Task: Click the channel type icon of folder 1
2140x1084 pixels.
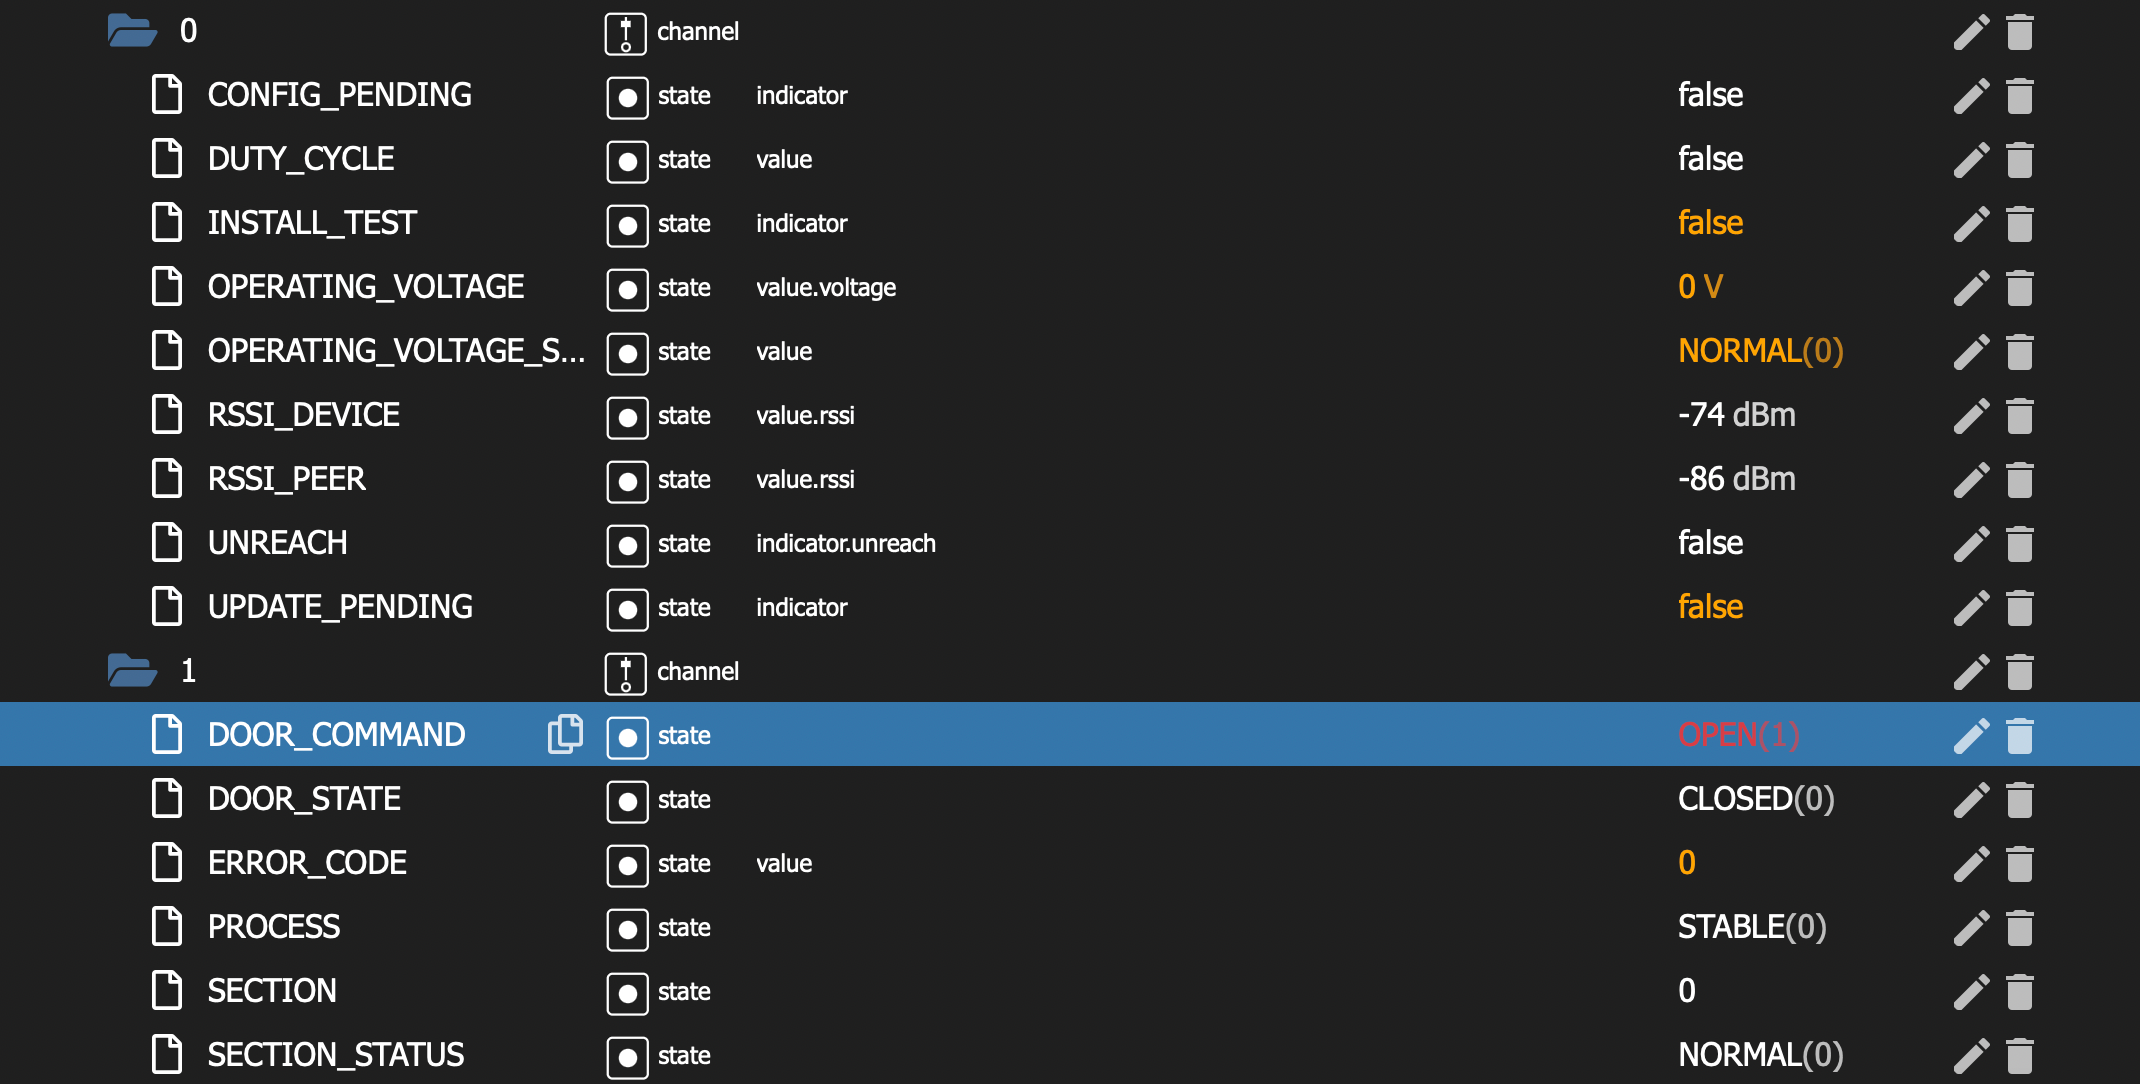Action: click(625, 672)
